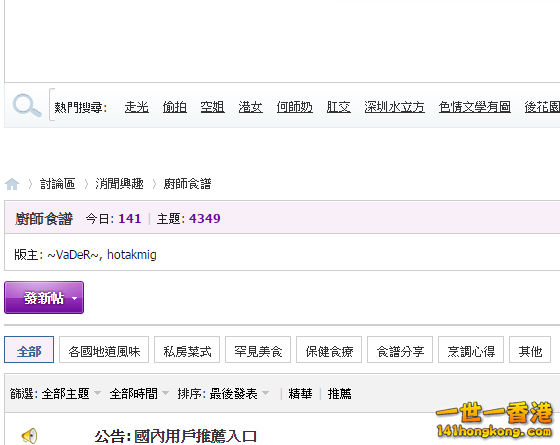Select the 其他 category tab

530,350
